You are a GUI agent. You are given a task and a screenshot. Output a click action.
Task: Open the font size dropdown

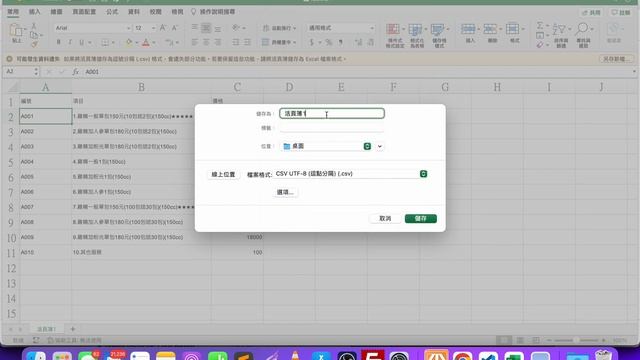coord(153,28)
